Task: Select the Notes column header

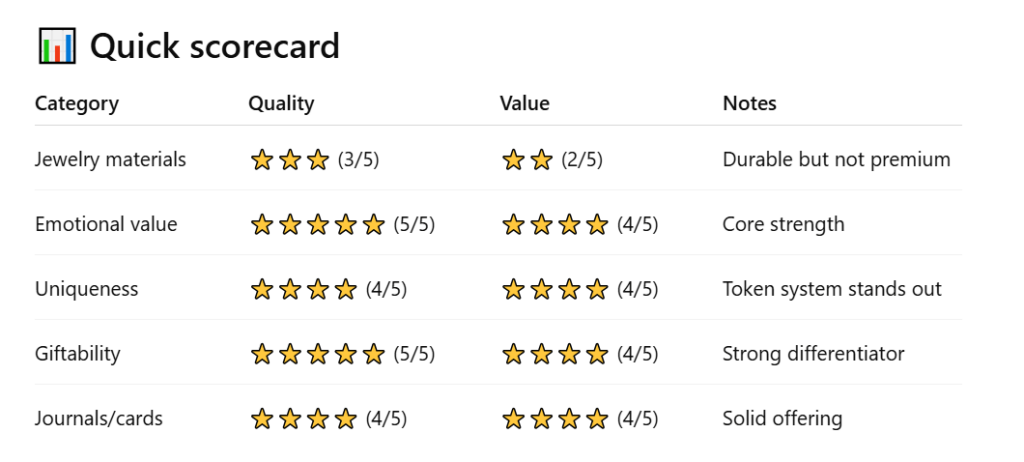Action: pyautogui.click(x=749, y=103)
